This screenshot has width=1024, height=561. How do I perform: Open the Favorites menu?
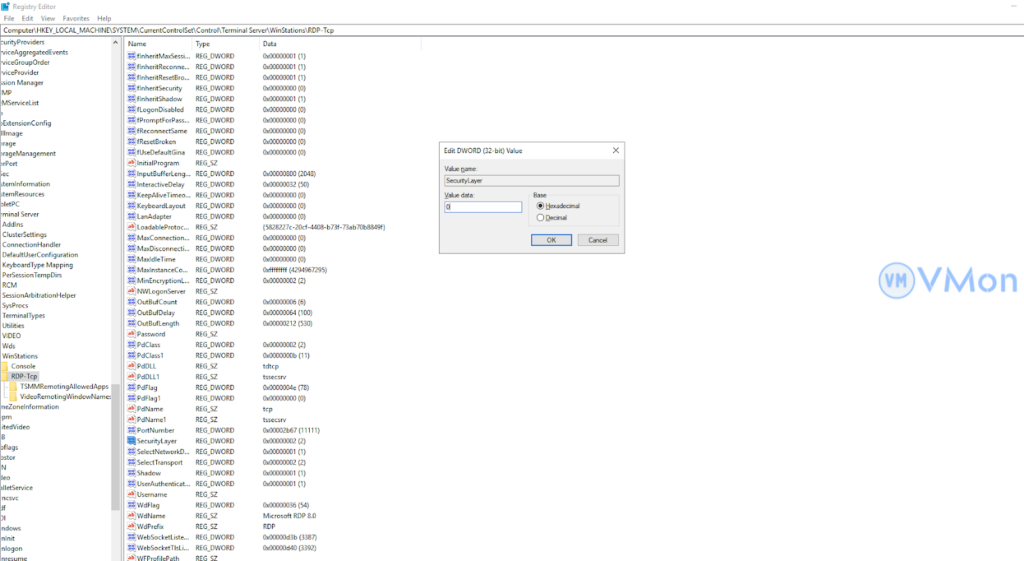75,18
